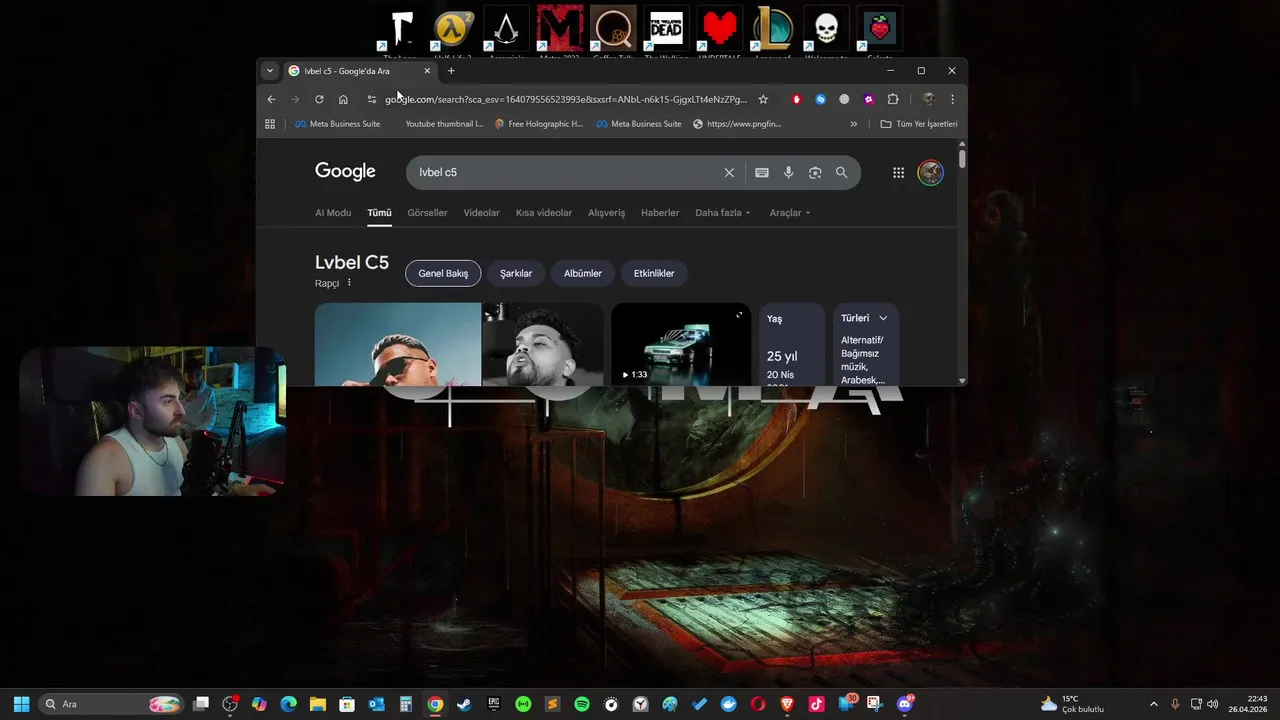Open the Metro 2033 desktop shortcut
The image size is (1280, 720).
(560, 29)
